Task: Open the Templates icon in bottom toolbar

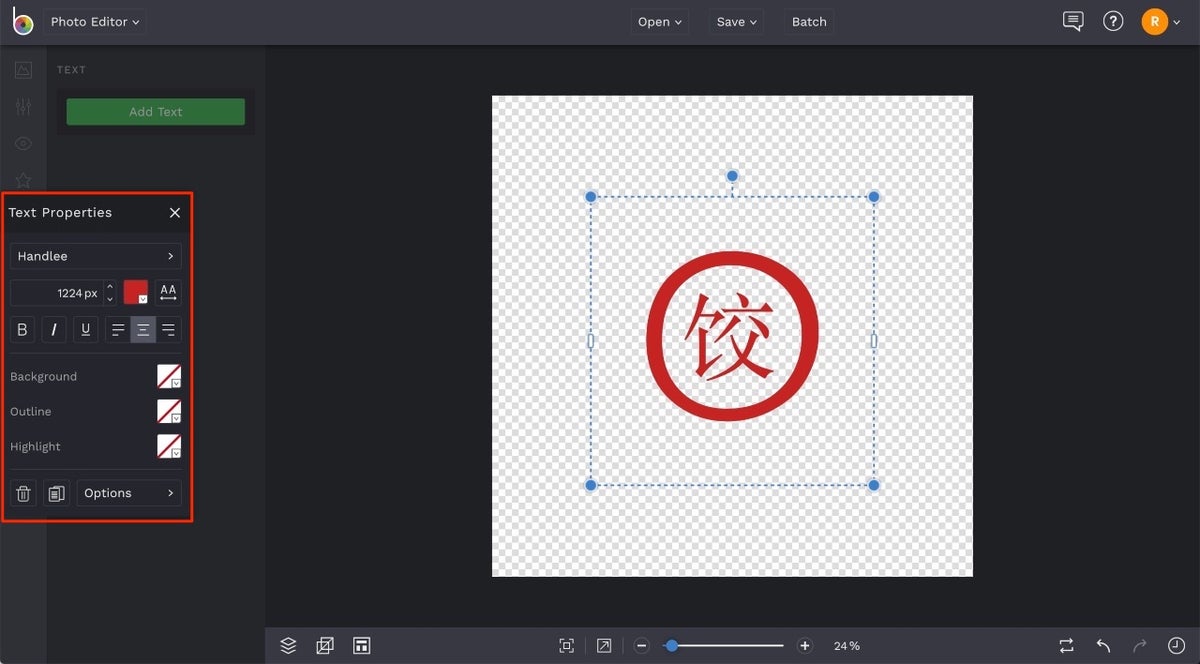Action: (x=361, y=645)
